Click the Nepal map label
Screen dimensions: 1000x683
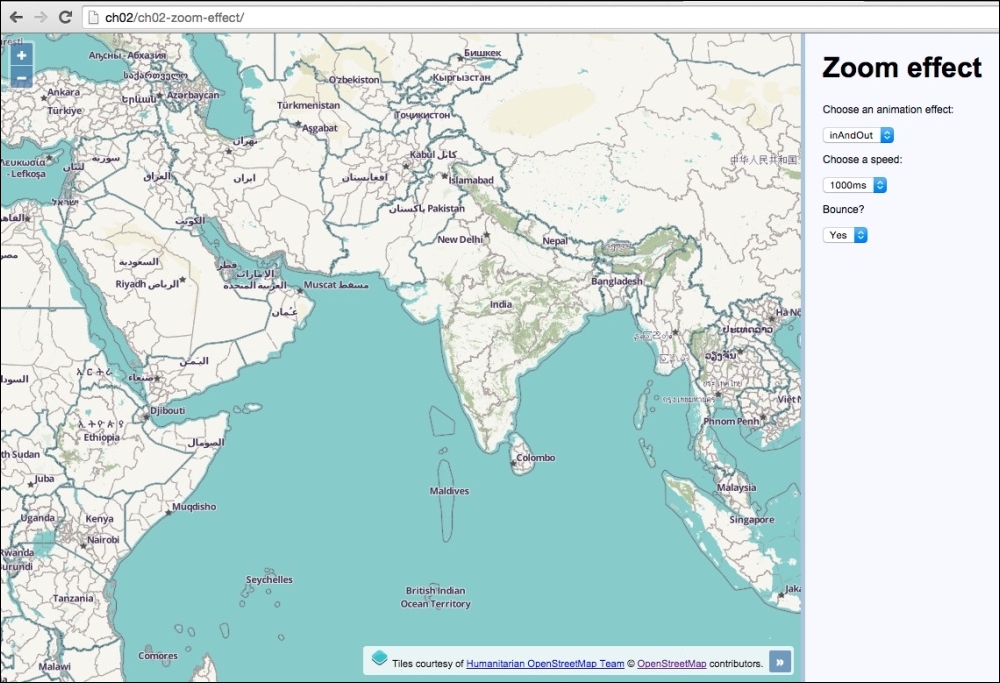tap(555, 241)
